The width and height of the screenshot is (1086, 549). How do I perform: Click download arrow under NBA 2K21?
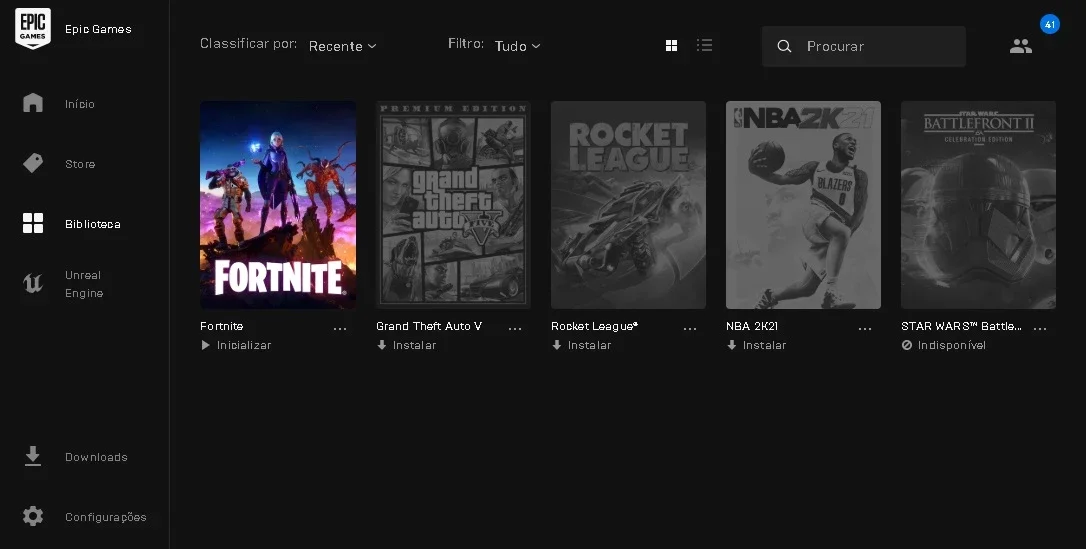731,345
